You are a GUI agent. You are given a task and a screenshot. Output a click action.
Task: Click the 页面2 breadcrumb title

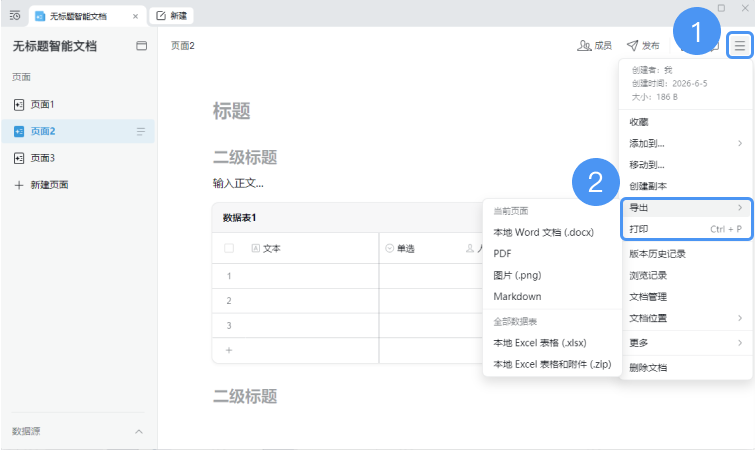[182, 46]
